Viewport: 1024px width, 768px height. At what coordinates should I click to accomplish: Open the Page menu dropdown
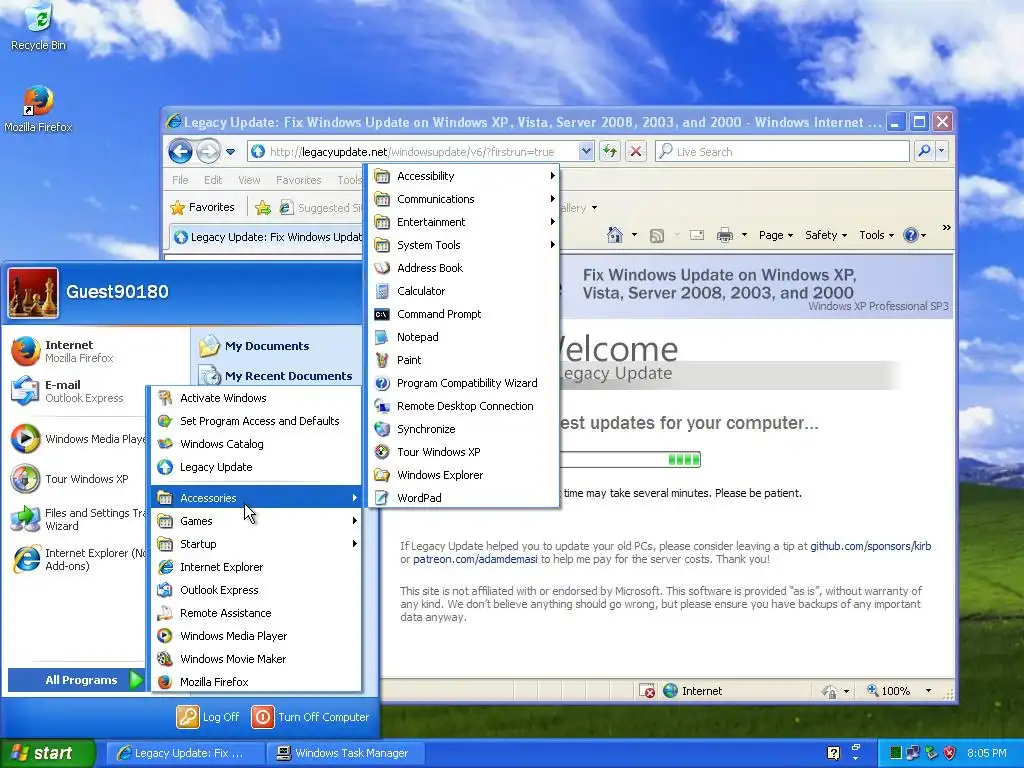pos(776,235)
